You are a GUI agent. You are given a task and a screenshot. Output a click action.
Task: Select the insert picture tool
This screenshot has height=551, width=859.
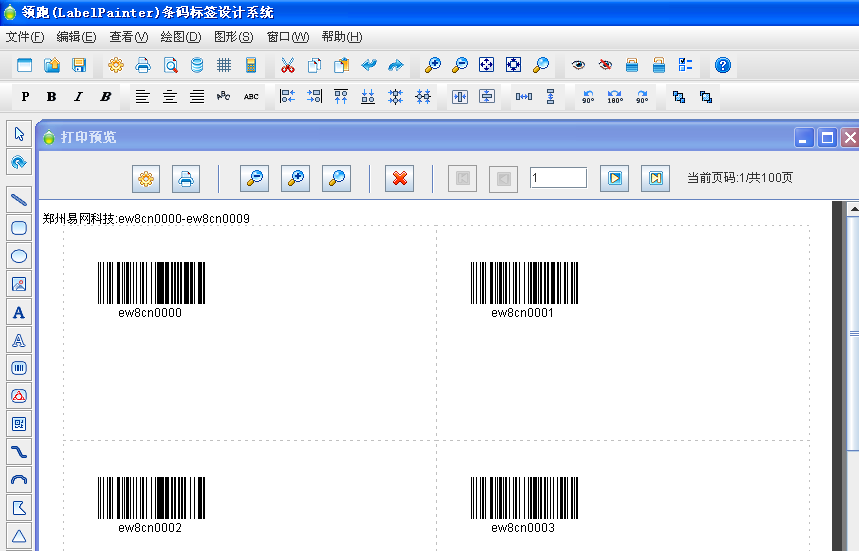[x=19, y=284]
